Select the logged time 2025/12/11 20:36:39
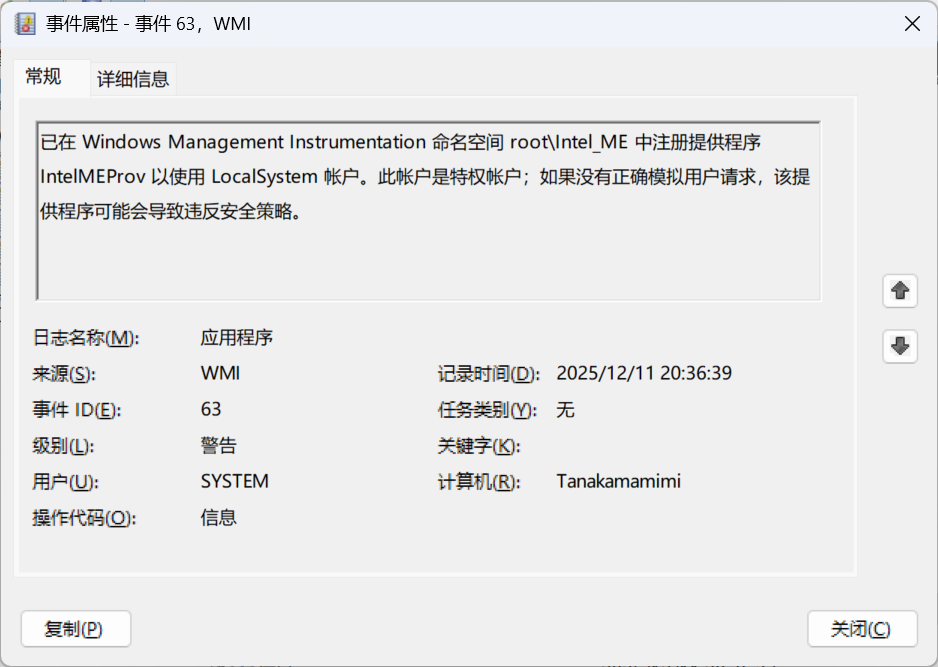This screenshot has height=667, width=938. pyautogui.click(x=644, y=373)
